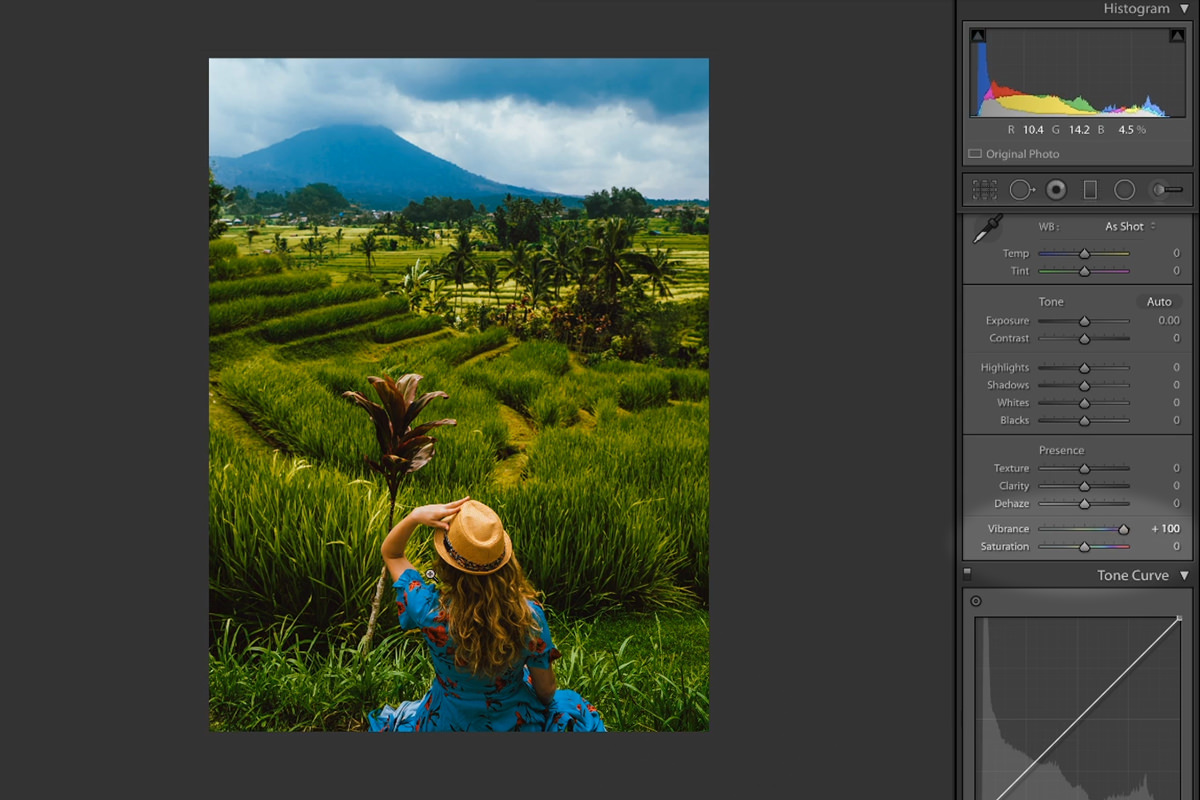Collapse the Histogram panel
Screen dimensions: 1200x800
point(1184,9)
